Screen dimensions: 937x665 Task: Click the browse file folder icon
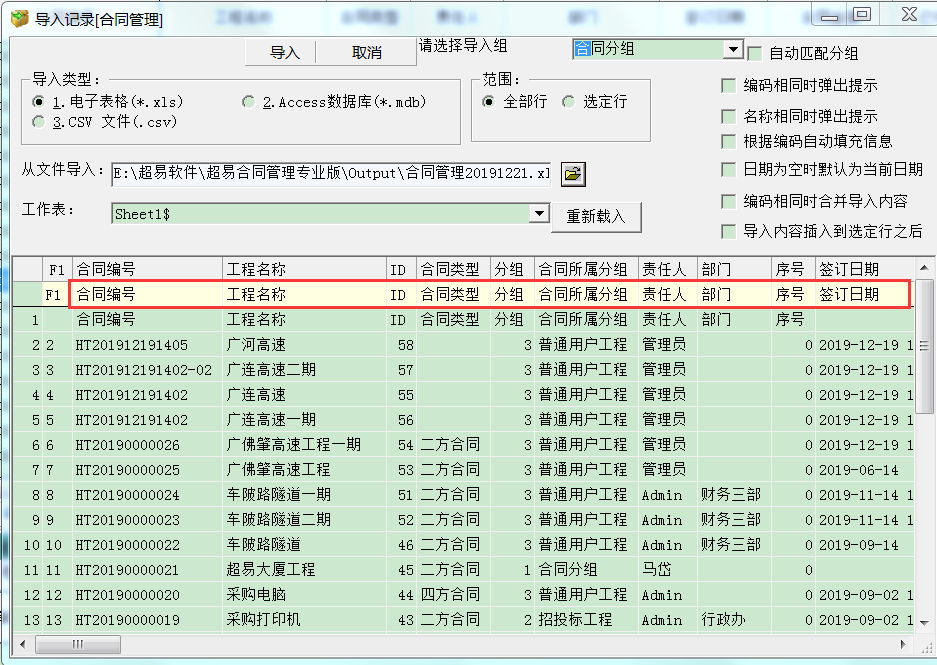click(572, 174)
